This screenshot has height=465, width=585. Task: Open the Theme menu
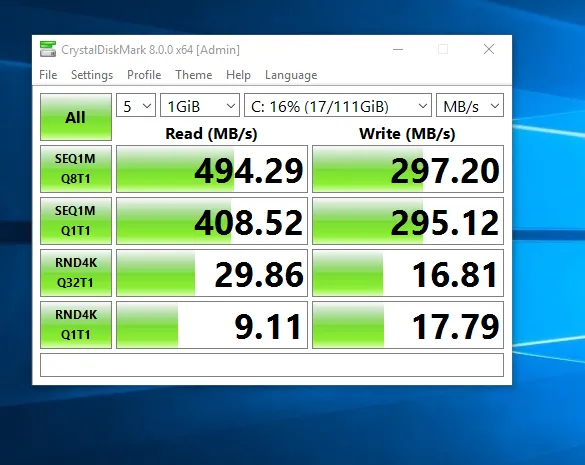[194, 75]
